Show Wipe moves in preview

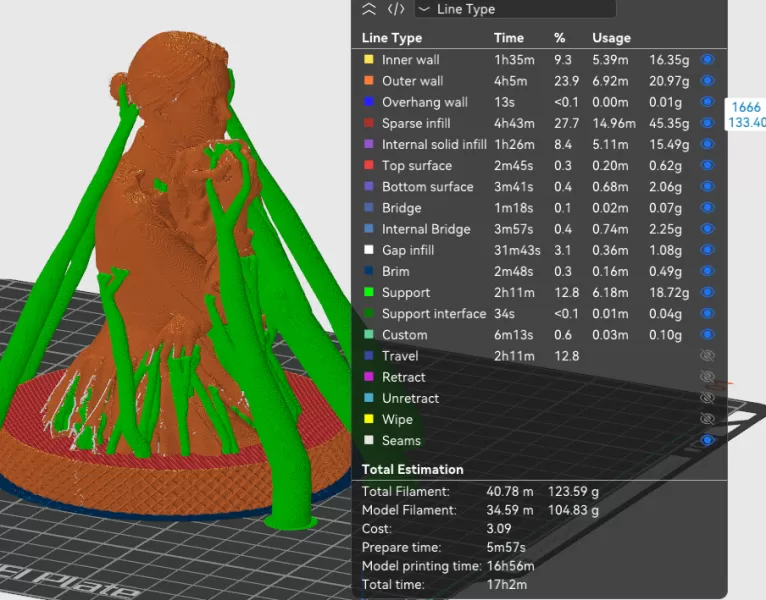coord(708,419)
